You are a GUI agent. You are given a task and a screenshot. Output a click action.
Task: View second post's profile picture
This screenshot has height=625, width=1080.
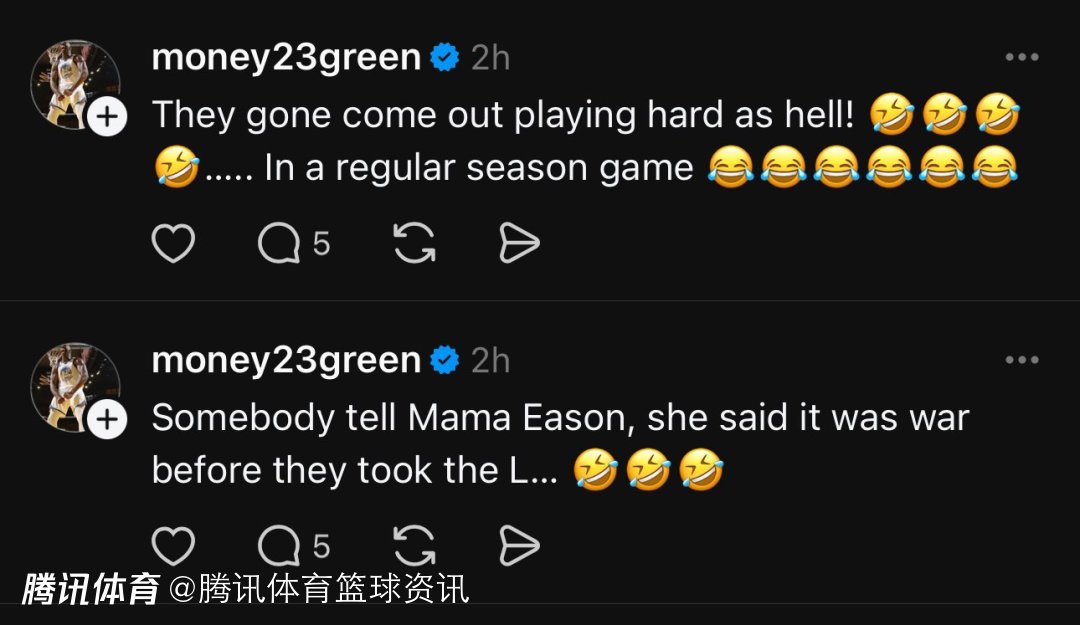coord(75,387)
